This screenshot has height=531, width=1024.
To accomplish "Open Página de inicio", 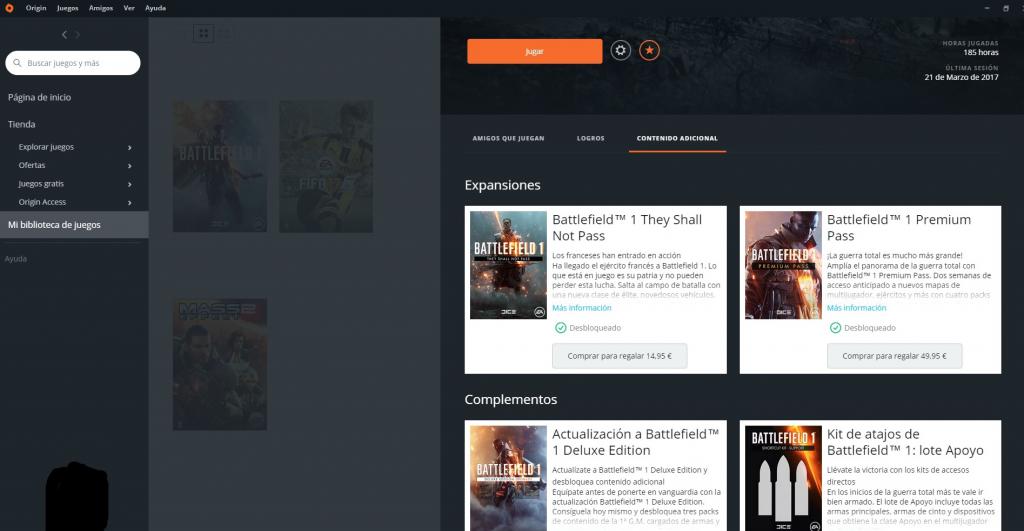I will pos(39,97).
